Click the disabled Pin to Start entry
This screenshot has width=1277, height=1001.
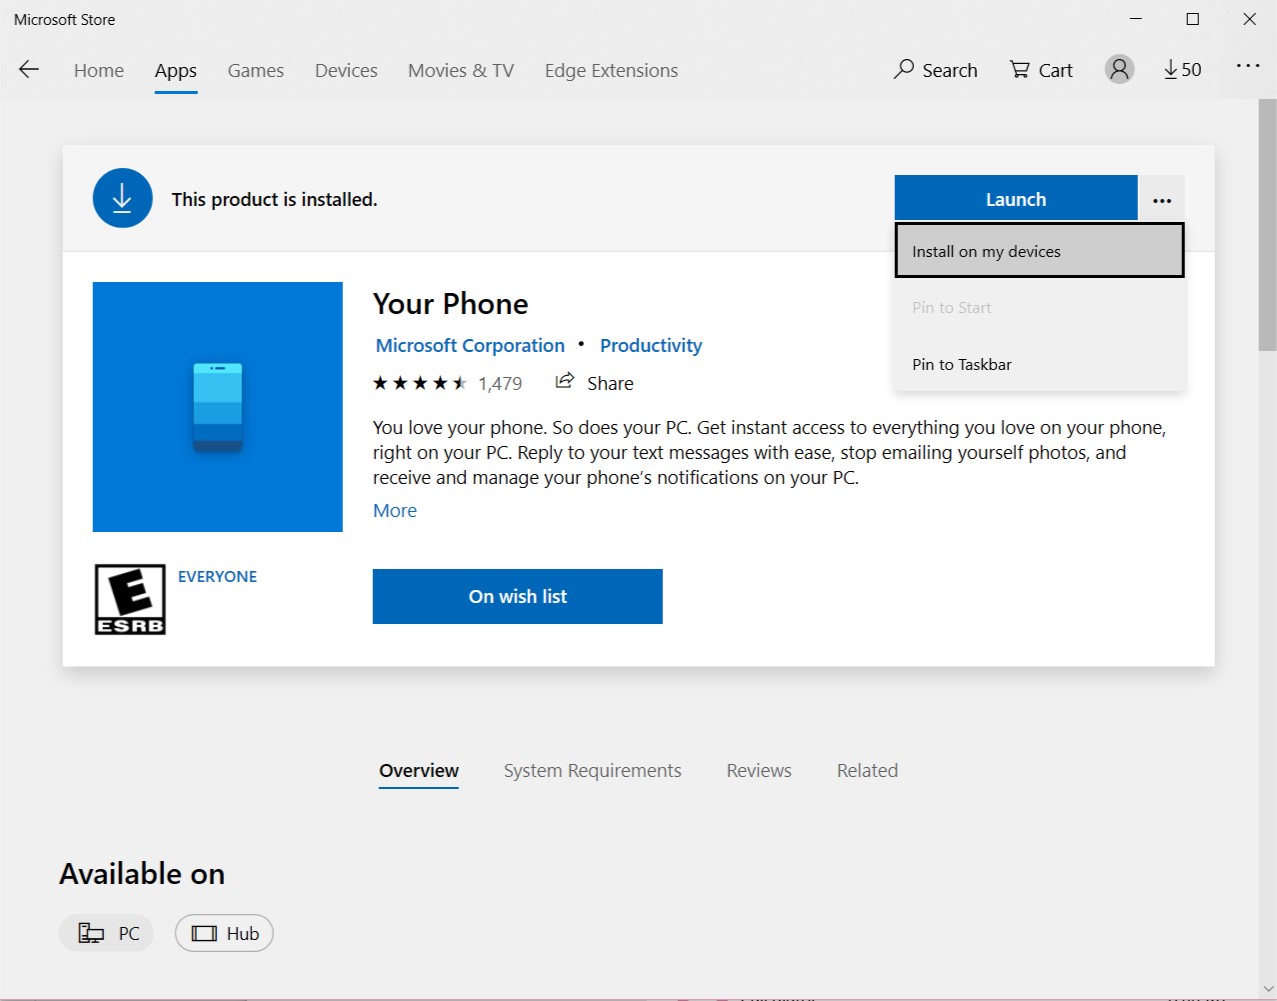[1040, 307]
